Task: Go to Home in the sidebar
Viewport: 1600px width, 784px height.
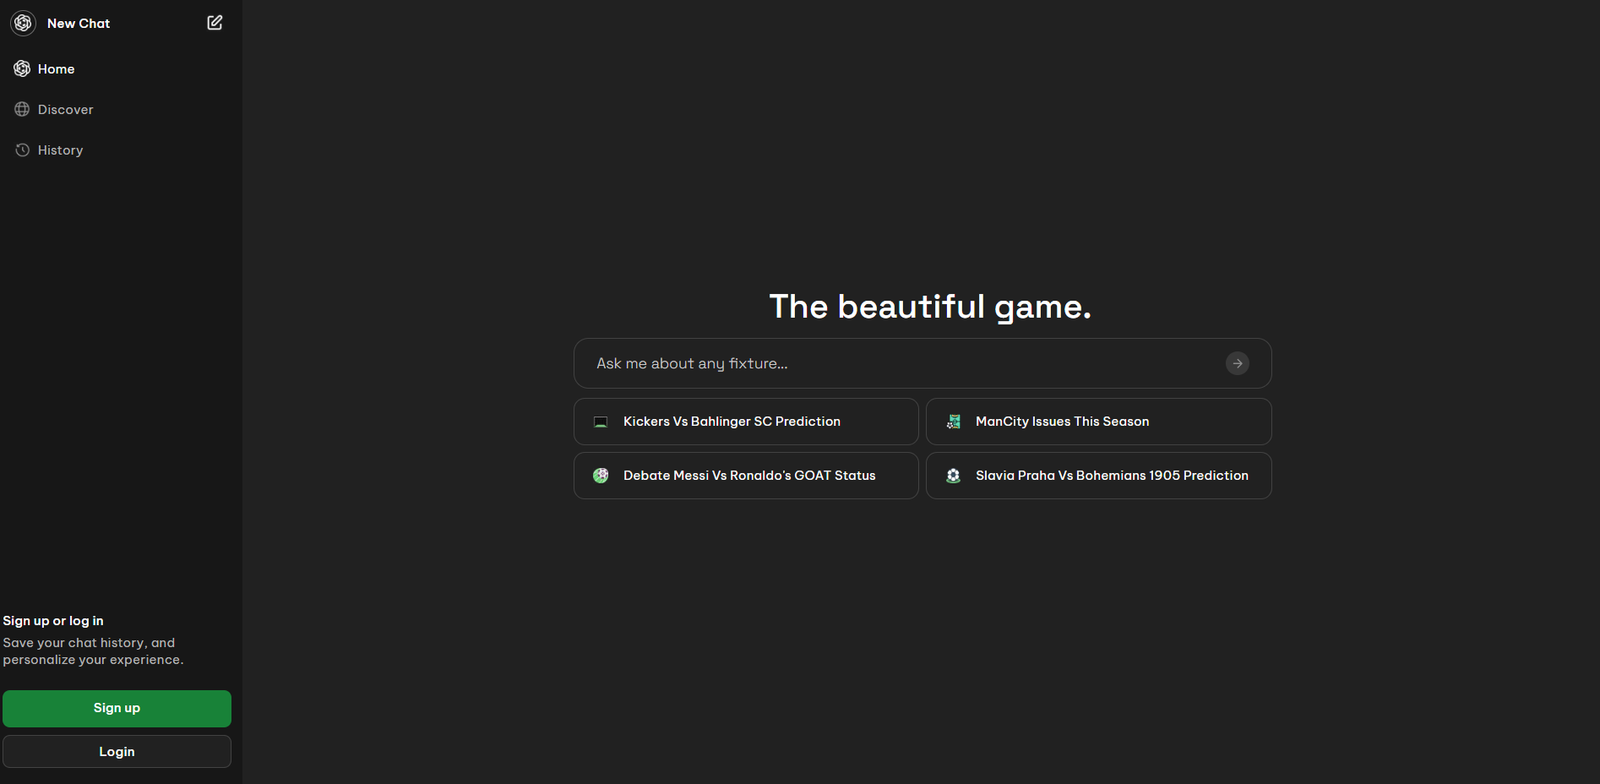Action: 56,69
